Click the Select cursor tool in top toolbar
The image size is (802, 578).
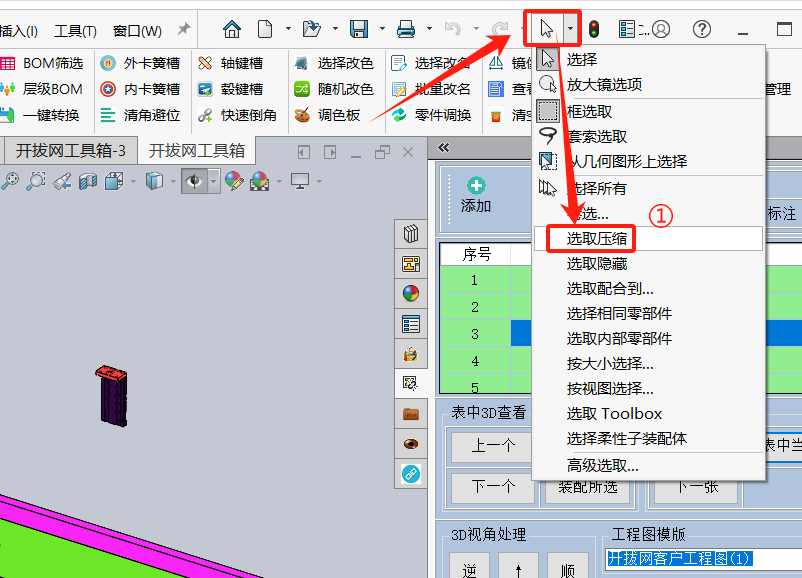546,29
